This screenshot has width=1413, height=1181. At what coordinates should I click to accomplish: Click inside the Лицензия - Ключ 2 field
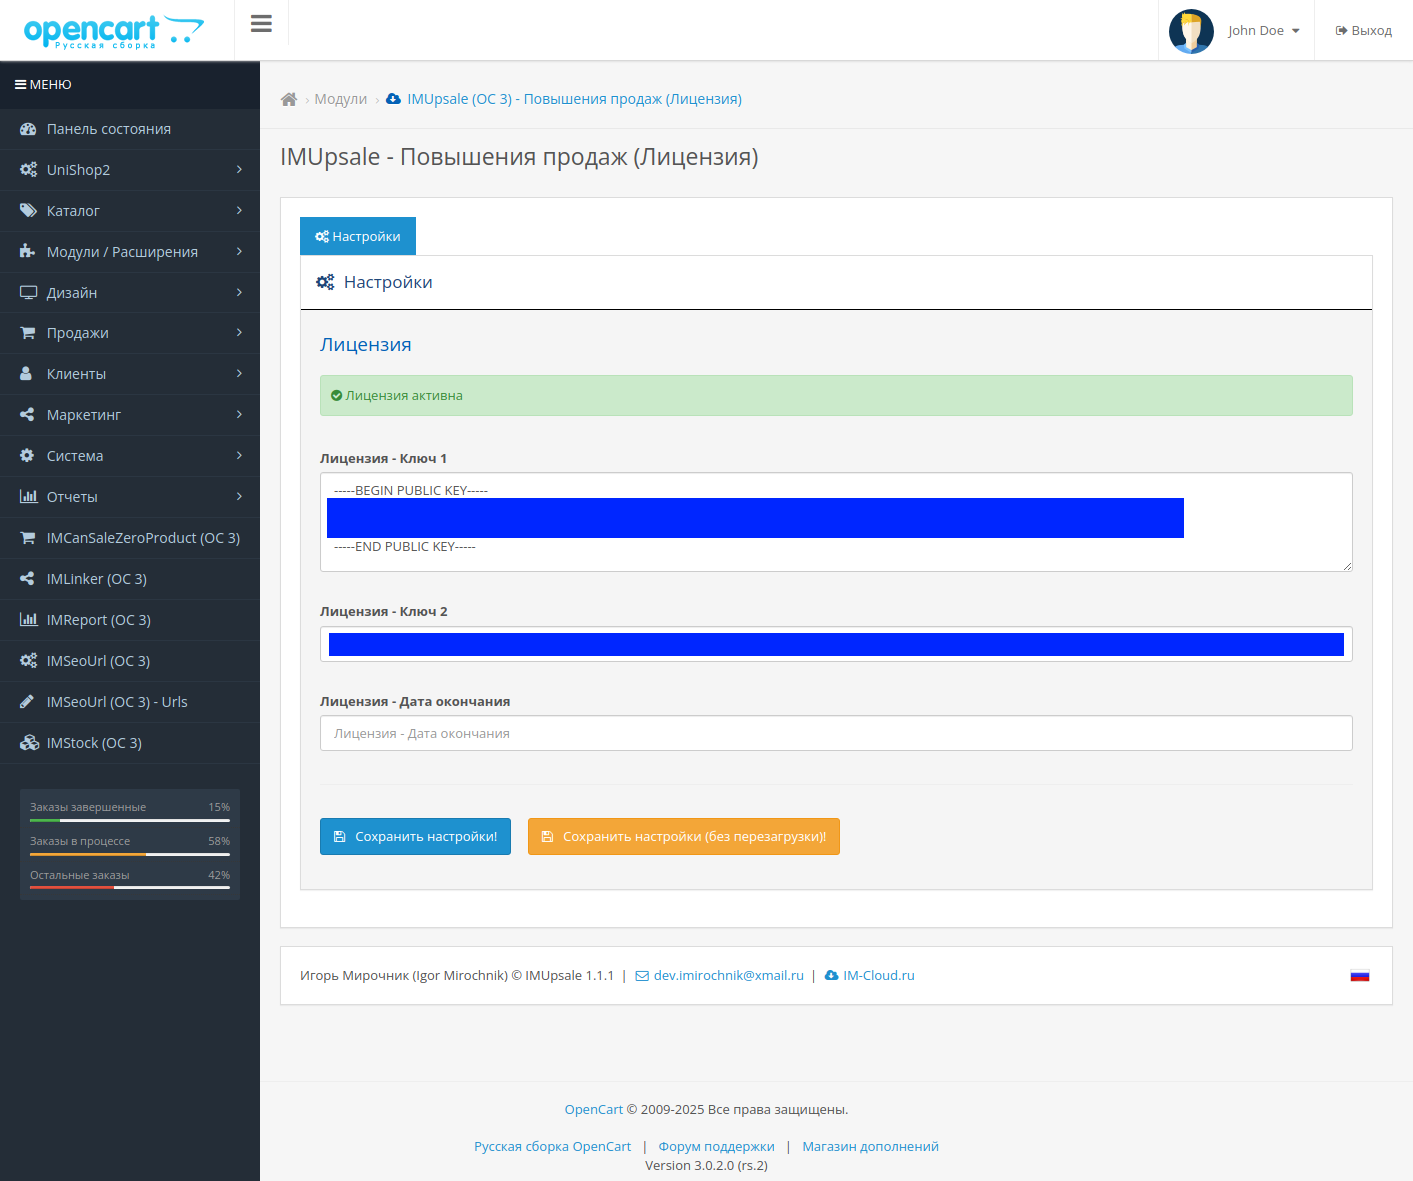tap(836, 644)
